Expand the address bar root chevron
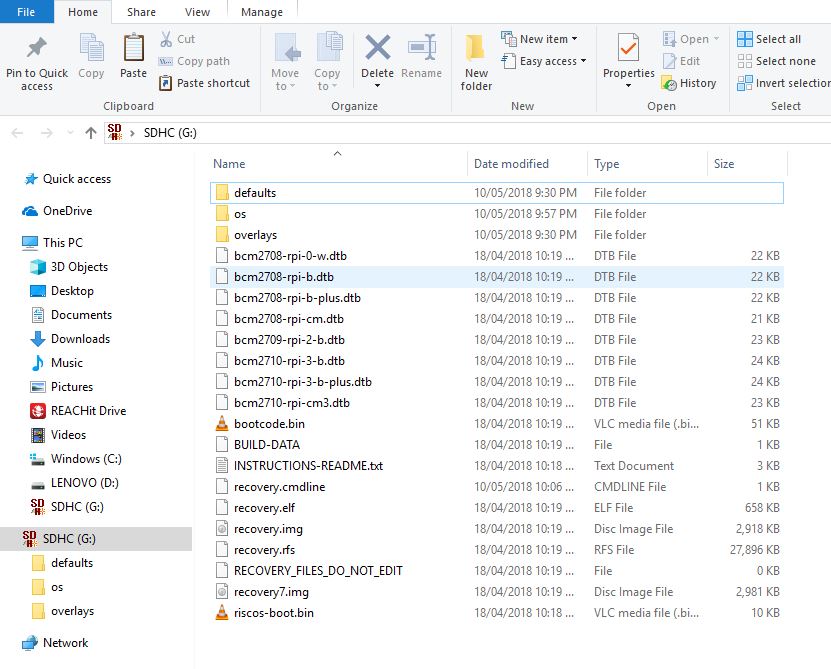The image size is (831, 669). click(x=132, y=133)
